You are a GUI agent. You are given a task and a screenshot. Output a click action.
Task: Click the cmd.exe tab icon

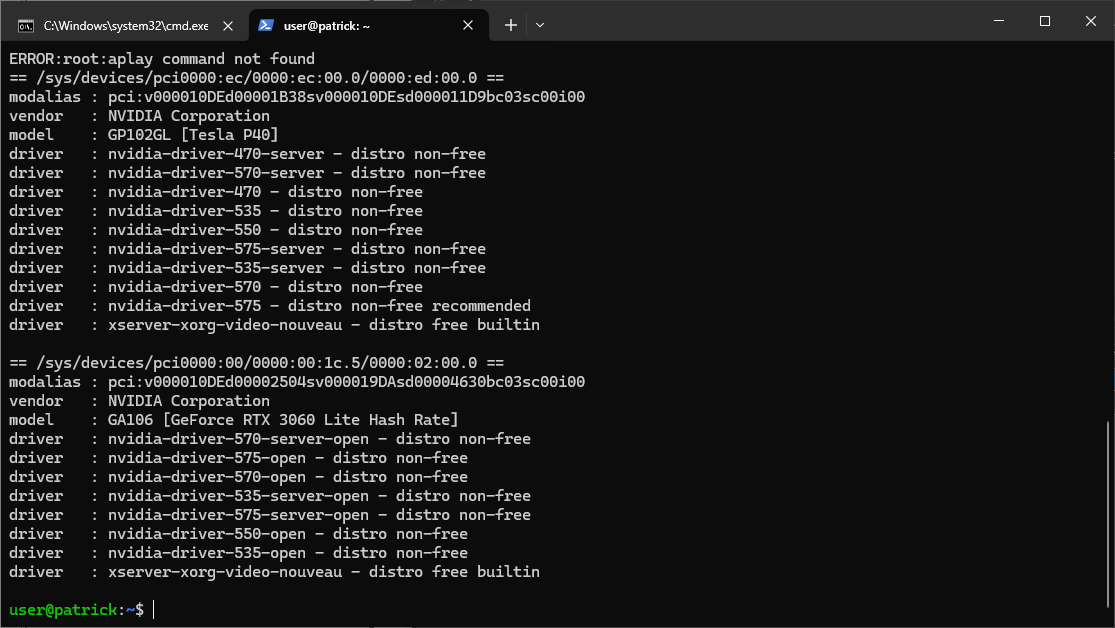point(26,25)
